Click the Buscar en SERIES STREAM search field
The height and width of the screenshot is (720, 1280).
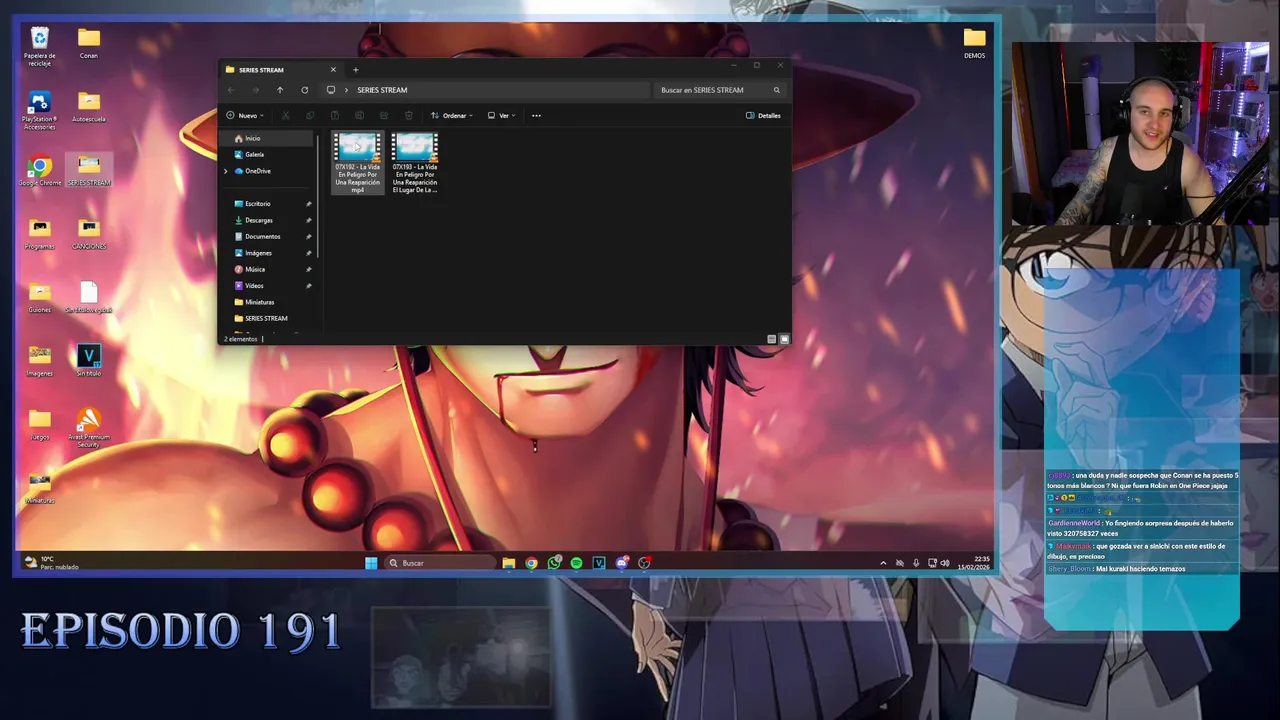pyautogui.click(x=720, y=90)
